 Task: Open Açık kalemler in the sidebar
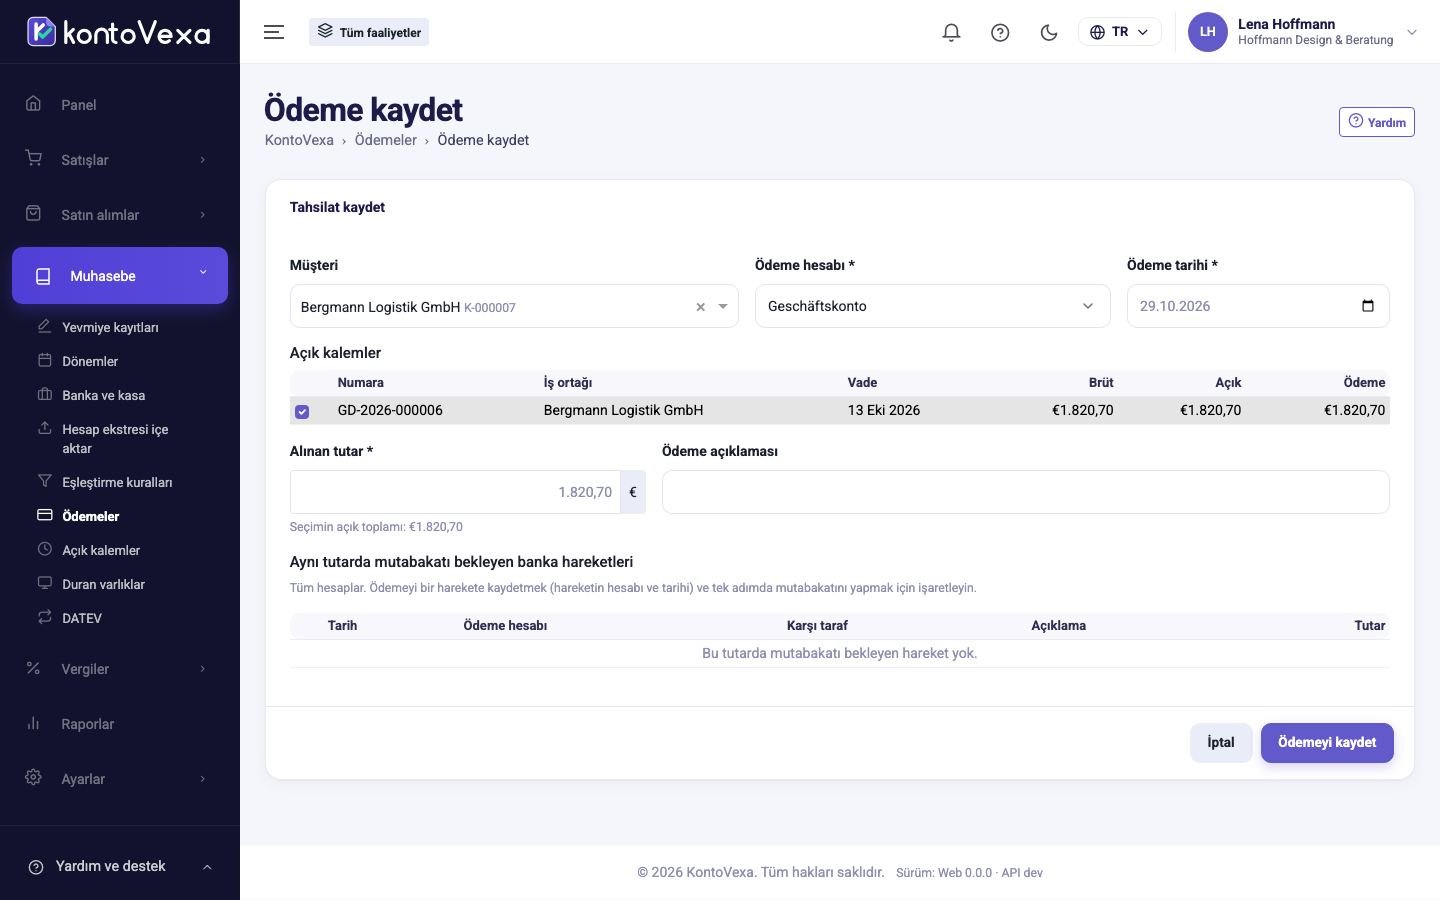101,550
